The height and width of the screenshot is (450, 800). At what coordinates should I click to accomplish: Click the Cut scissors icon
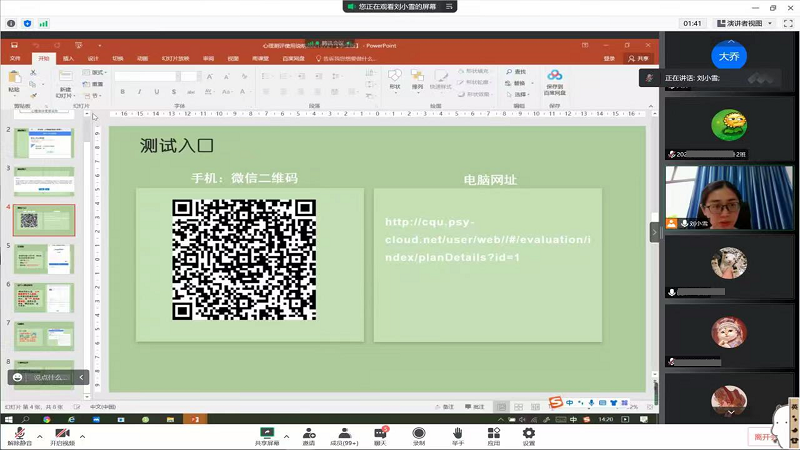[x=33, y=72]
